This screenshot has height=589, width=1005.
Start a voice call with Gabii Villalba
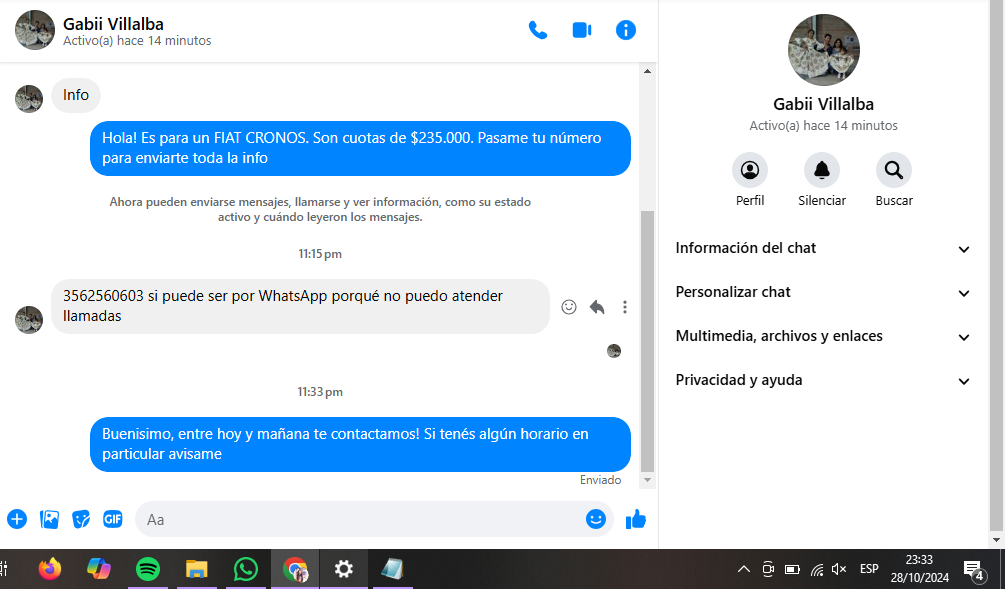(538, 30)
